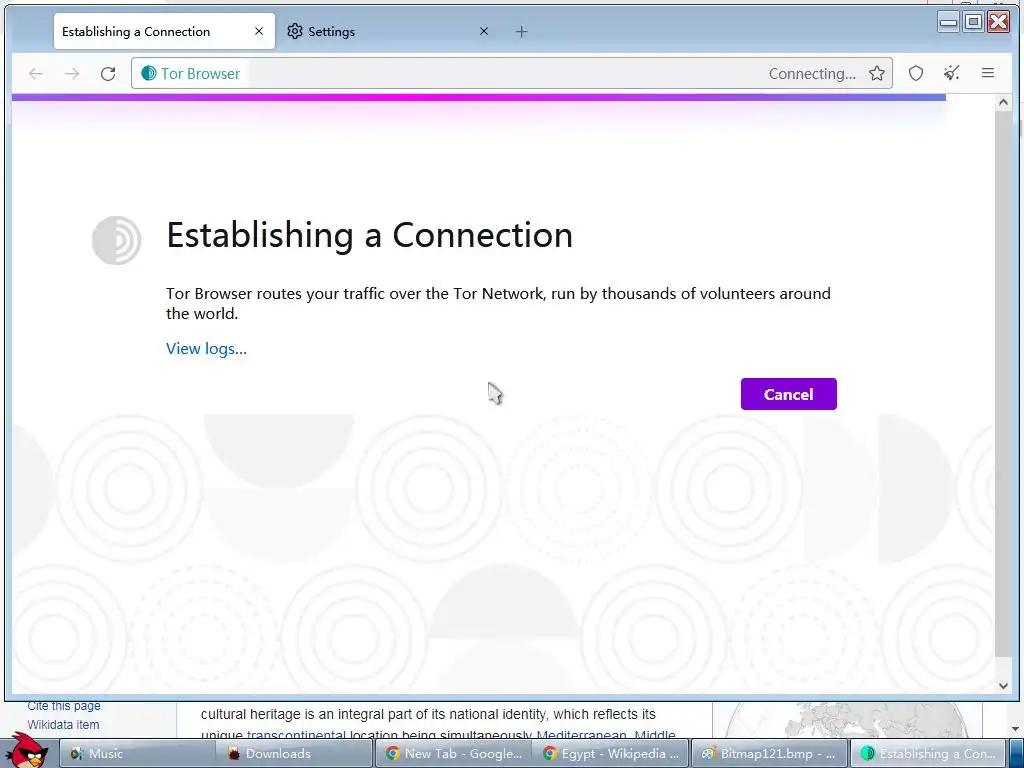Minimize the Tor Browser window
The width and height of the screenshot is (1024, 768).
point(948,22)
